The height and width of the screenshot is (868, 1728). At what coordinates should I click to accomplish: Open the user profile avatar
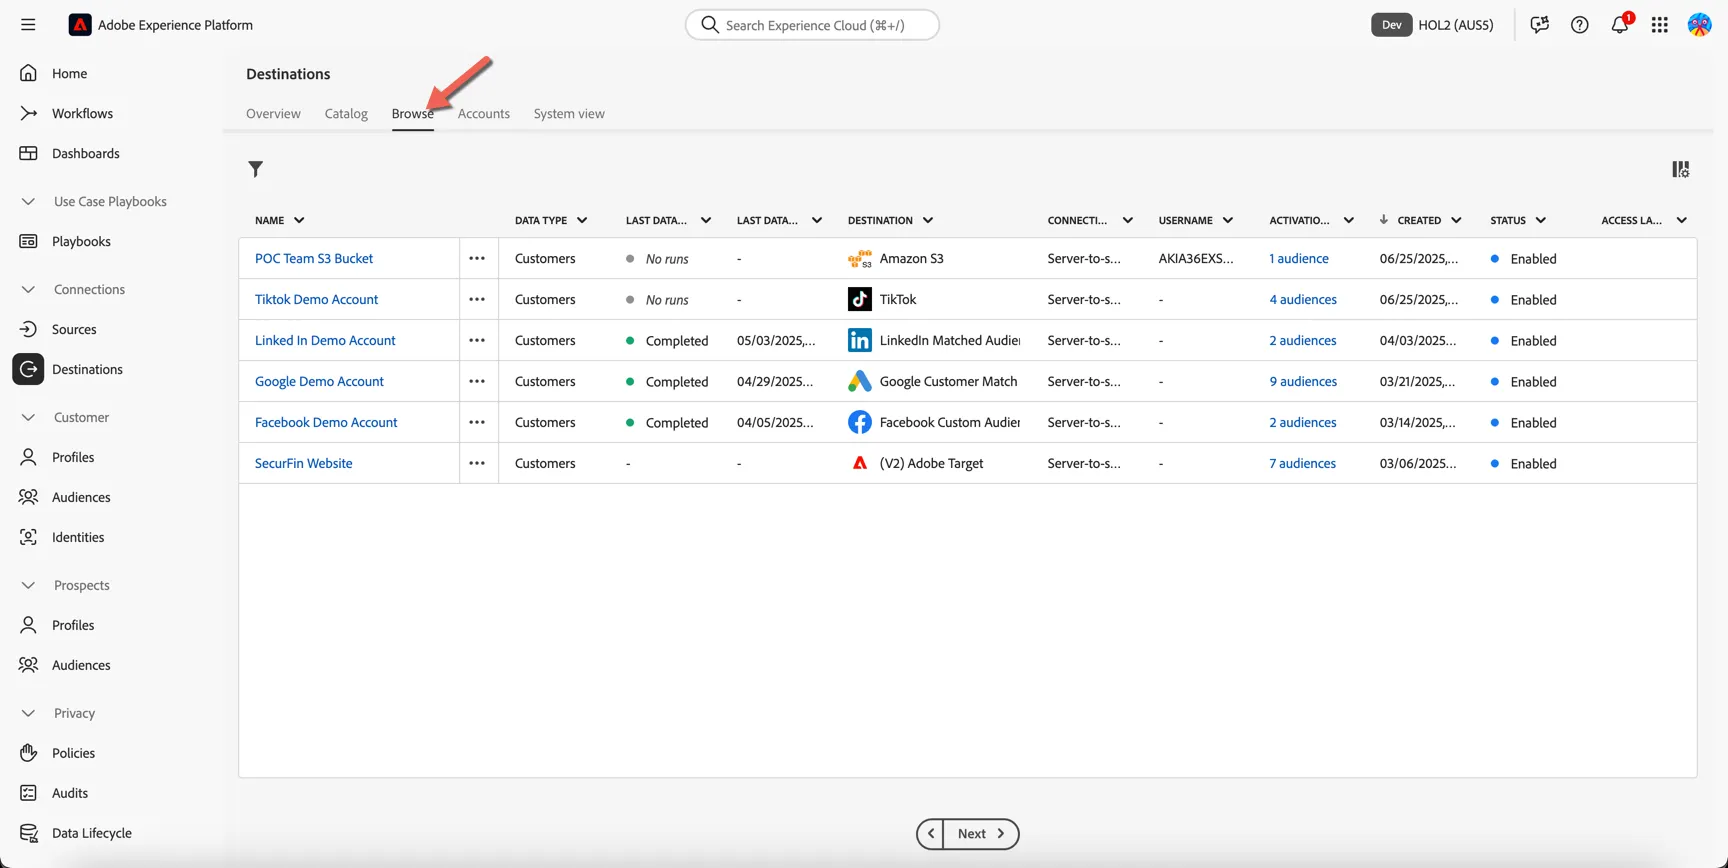1700,25
